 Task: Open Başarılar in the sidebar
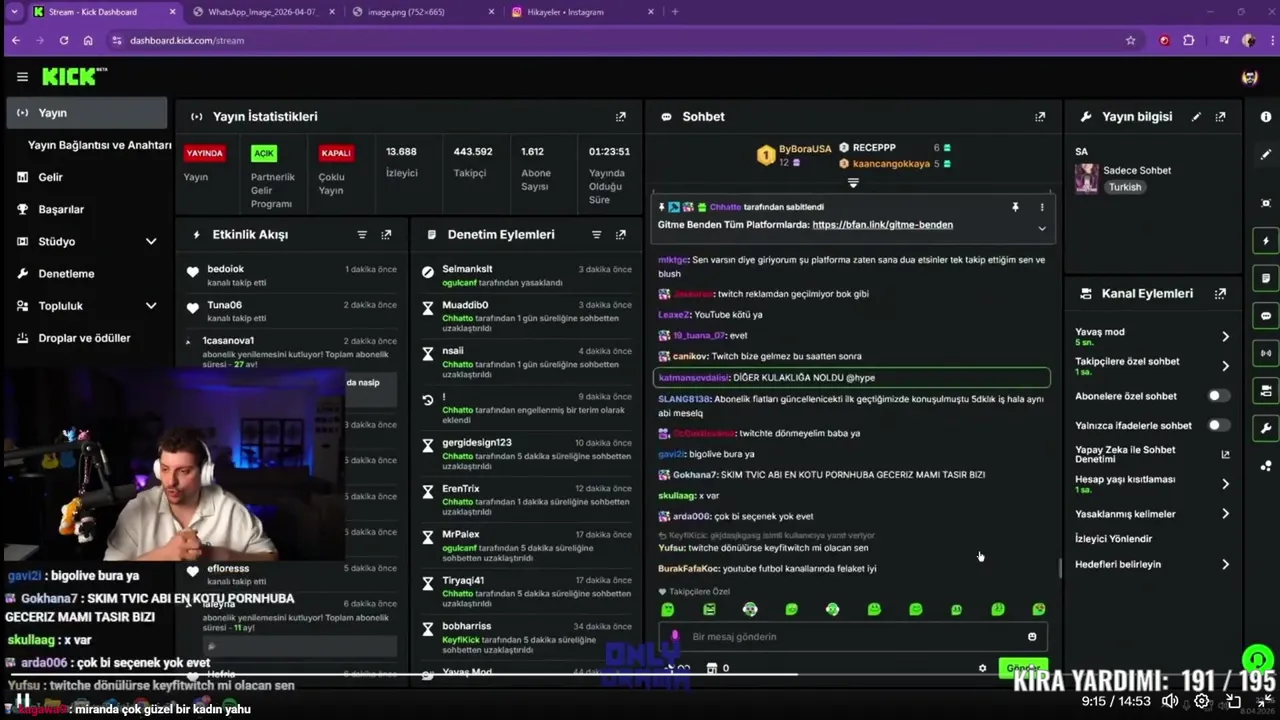60,210
